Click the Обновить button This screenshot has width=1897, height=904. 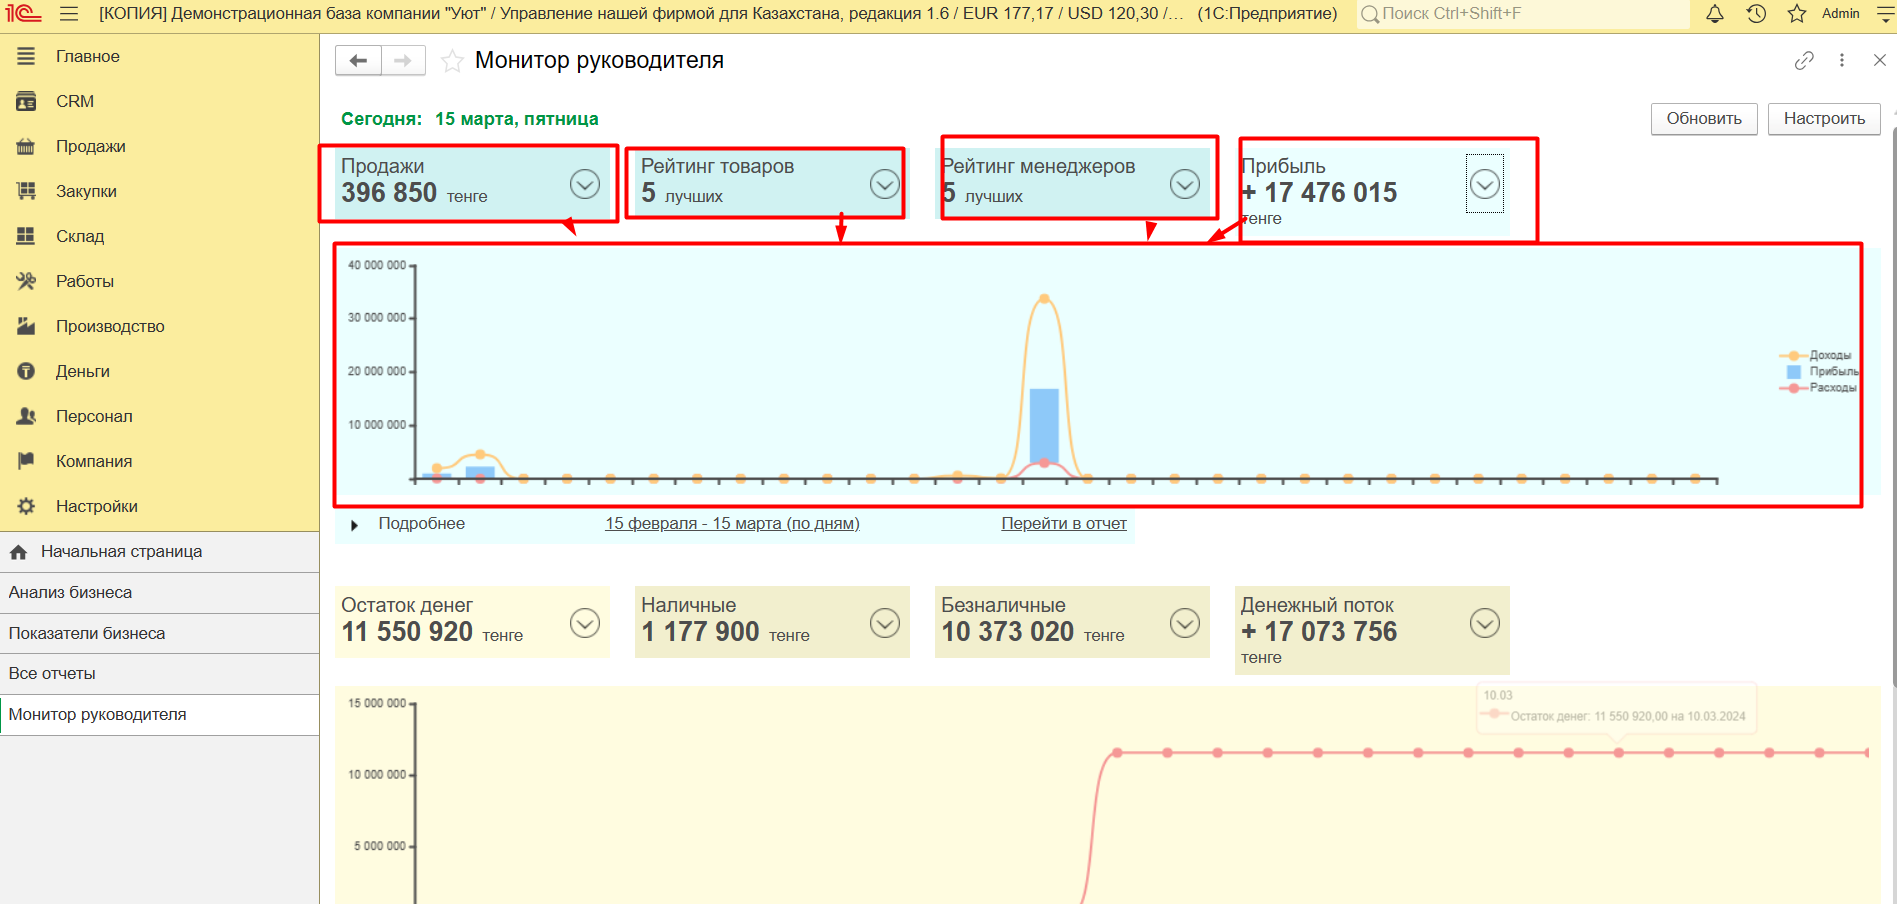(1703, 118)
